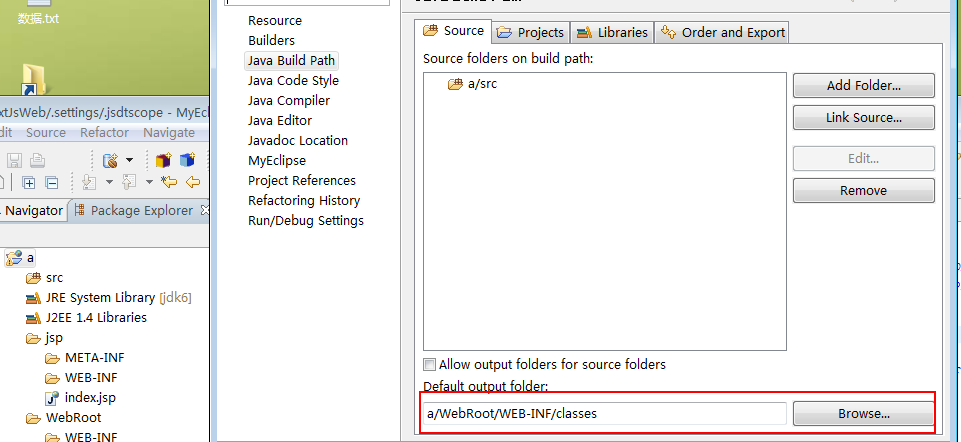Select MyEclipse in properties list
The height and width of the screenshot is (442, 961).
(x=276, y=161)
